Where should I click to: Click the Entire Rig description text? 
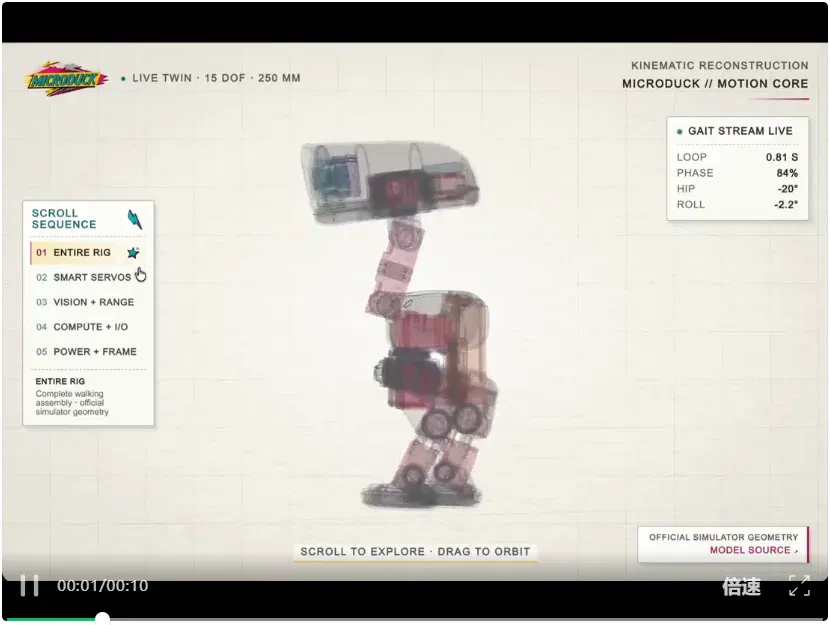(72, 403)
